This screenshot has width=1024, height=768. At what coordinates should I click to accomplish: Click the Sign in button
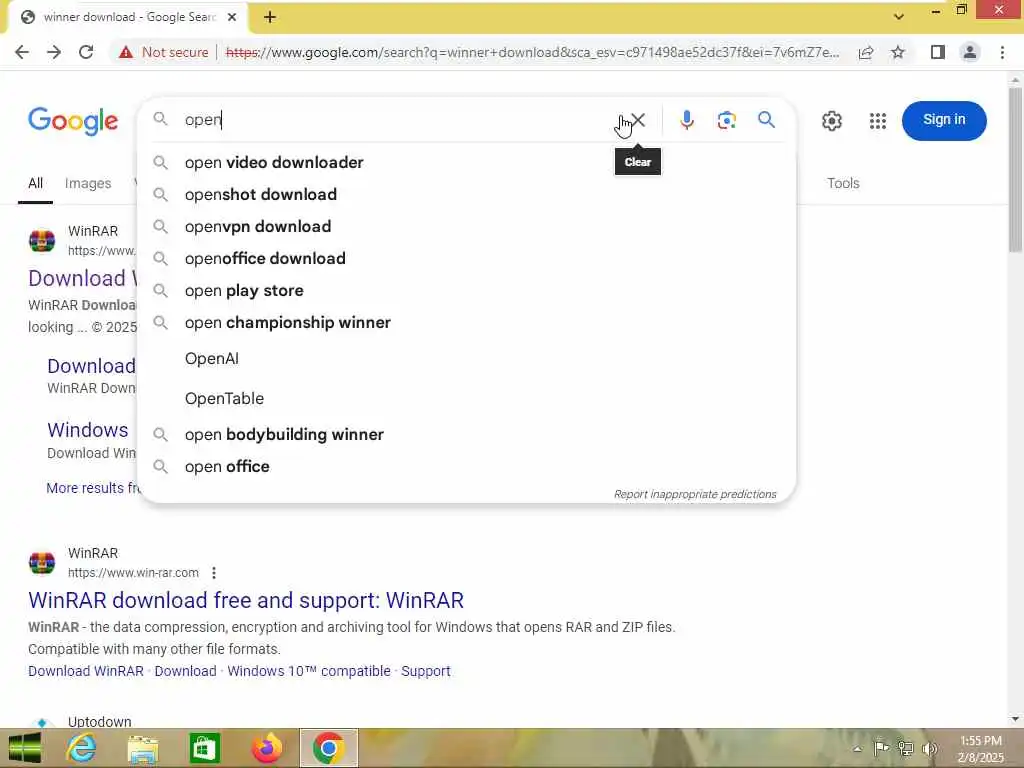tap(944, 120)
